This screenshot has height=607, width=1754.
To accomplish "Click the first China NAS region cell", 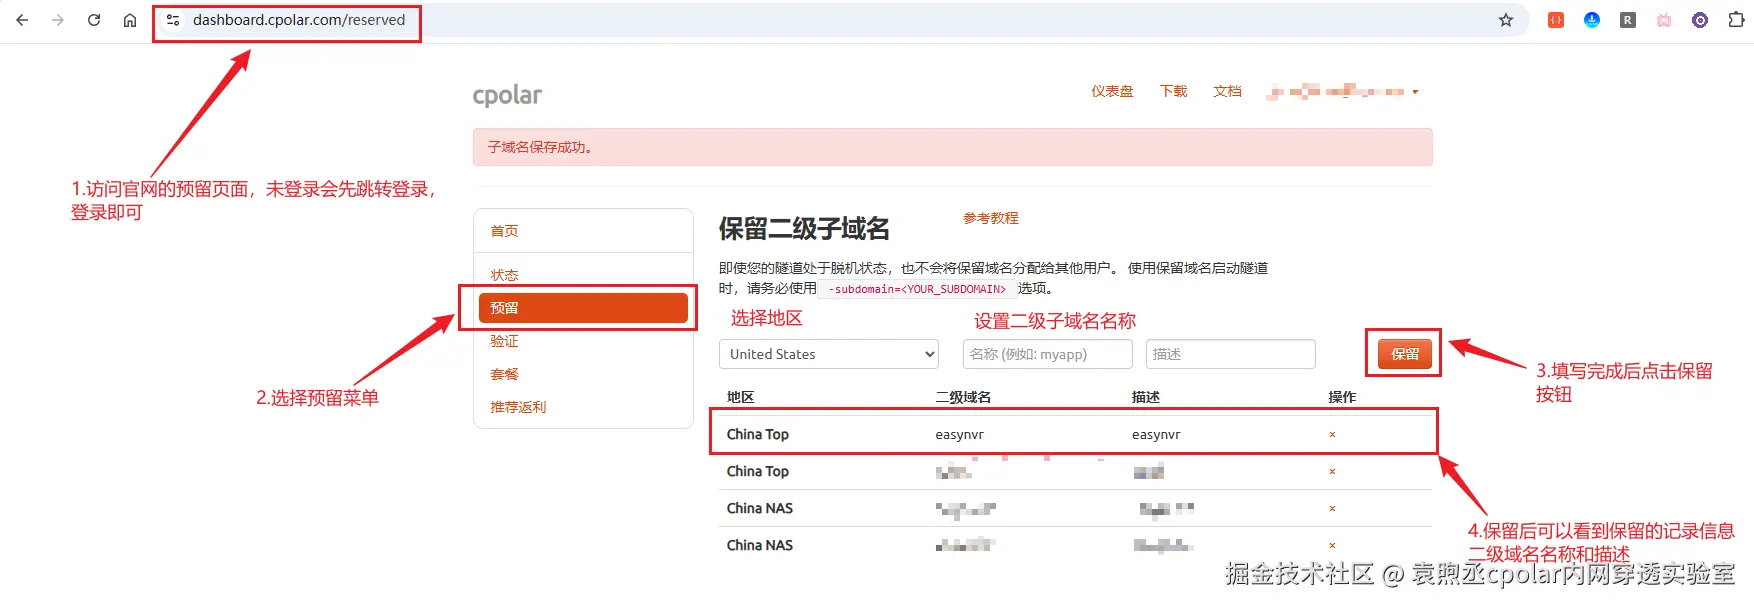I will (760, 509).
